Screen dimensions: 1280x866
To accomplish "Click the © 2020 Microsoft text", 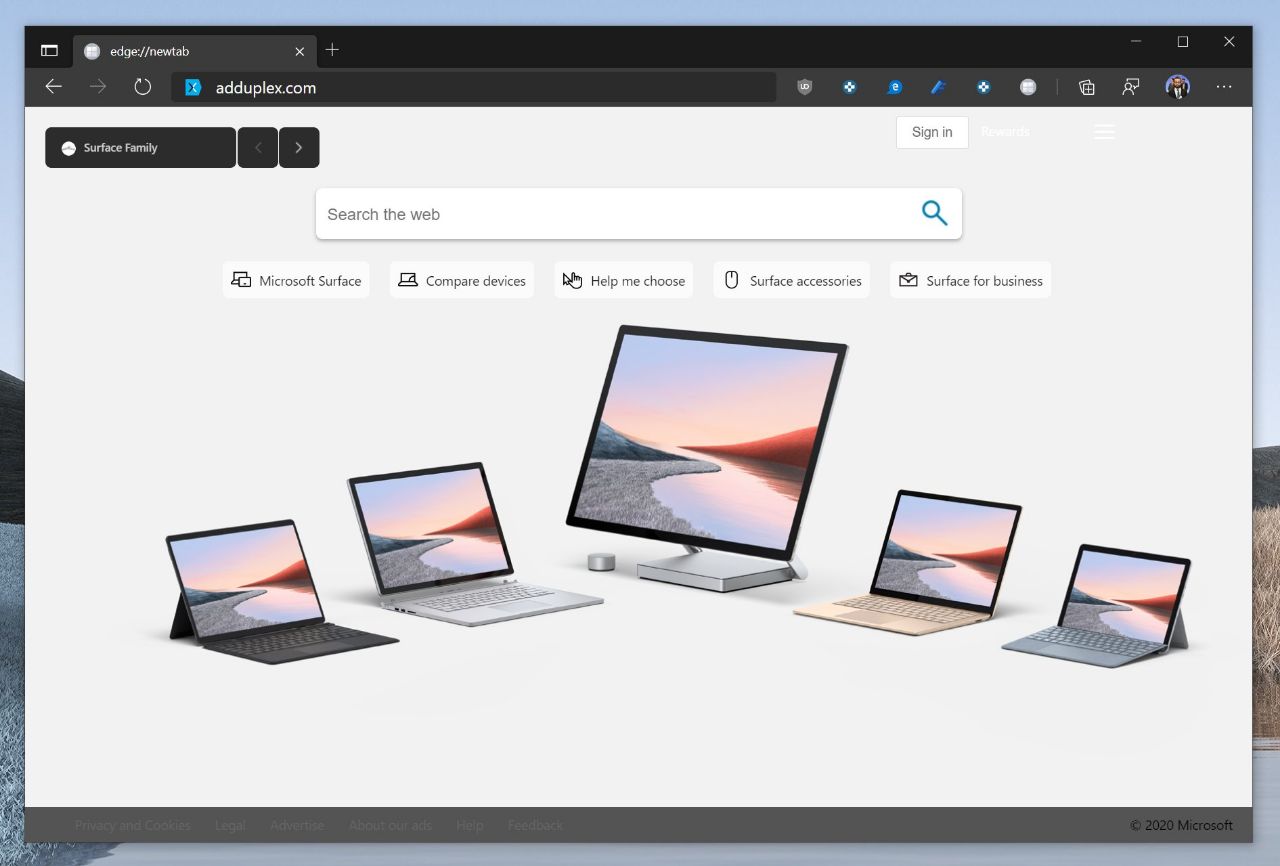I will click(1181, 825).
